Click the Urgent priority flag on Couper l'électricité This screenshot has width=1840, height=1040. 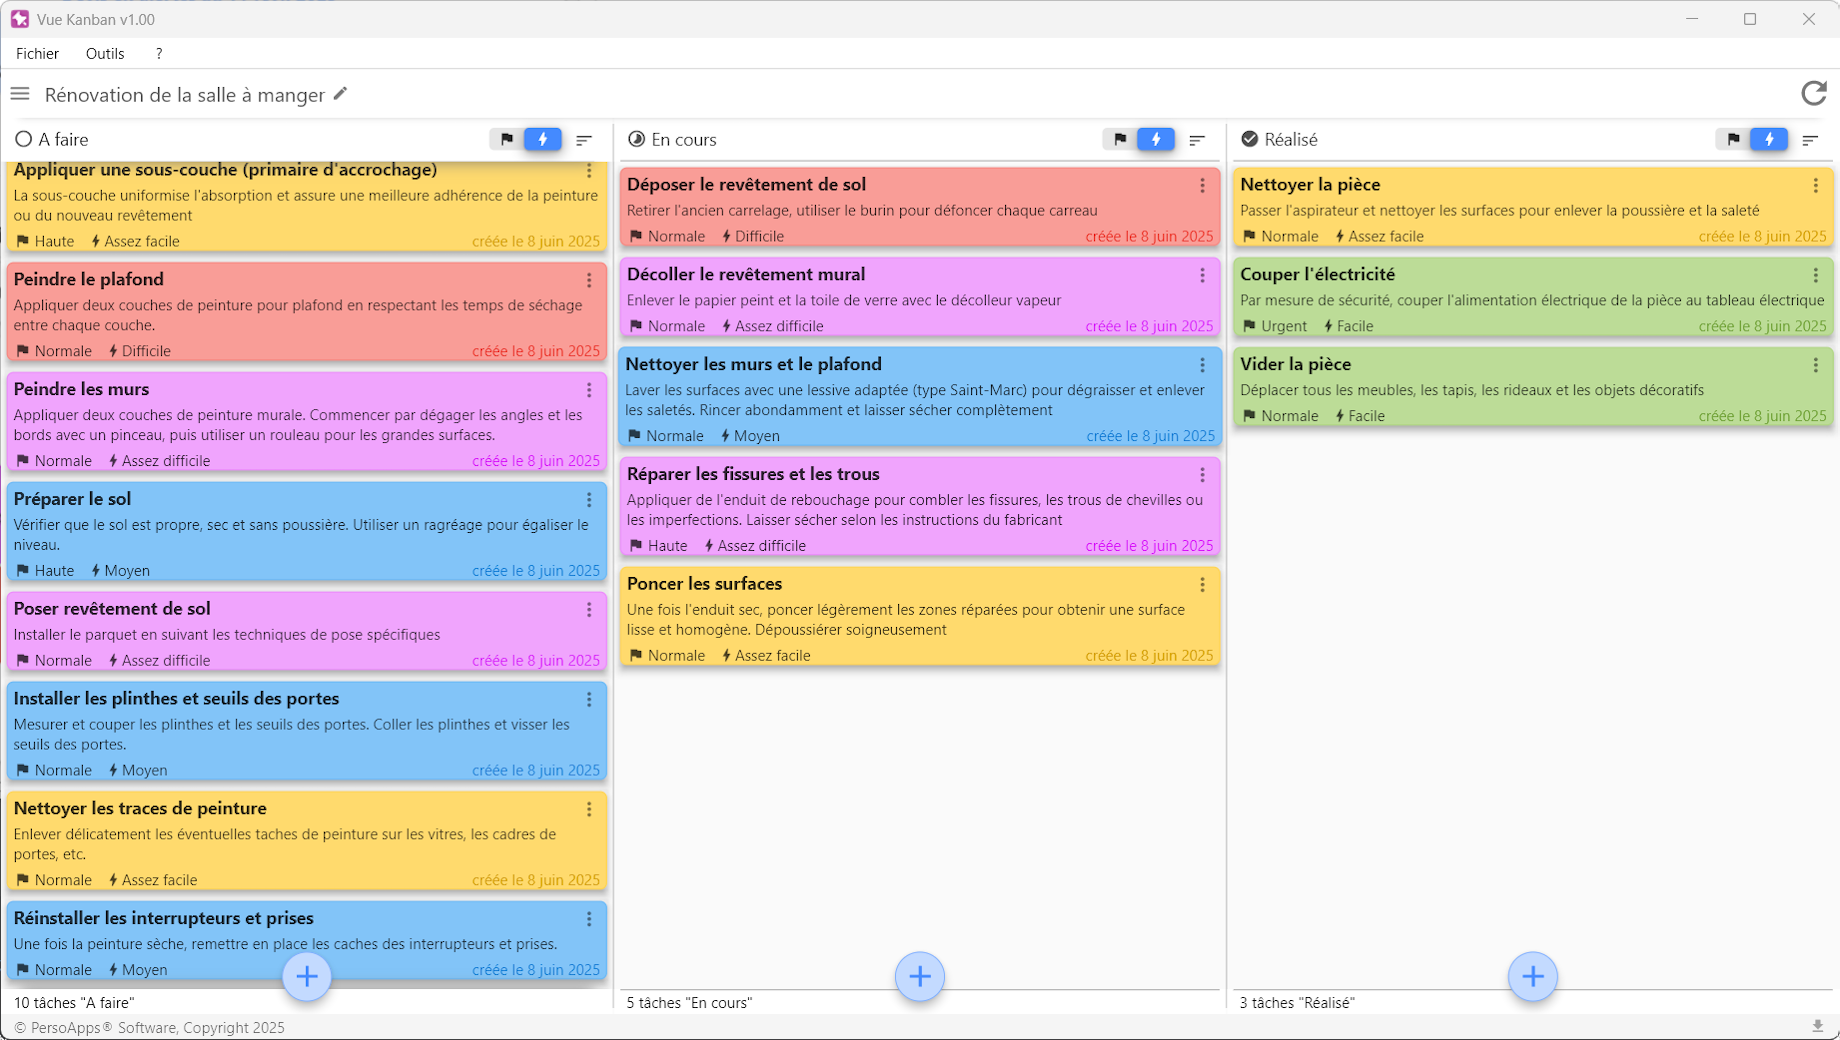coord(1275,326)
